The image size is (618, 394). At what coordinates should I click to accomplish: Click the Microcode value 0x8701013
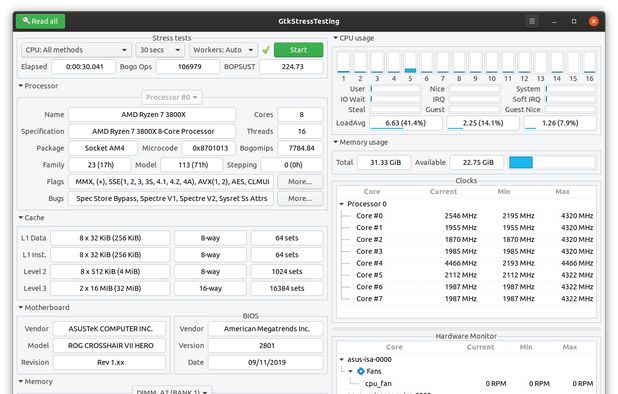click(209, 148)
